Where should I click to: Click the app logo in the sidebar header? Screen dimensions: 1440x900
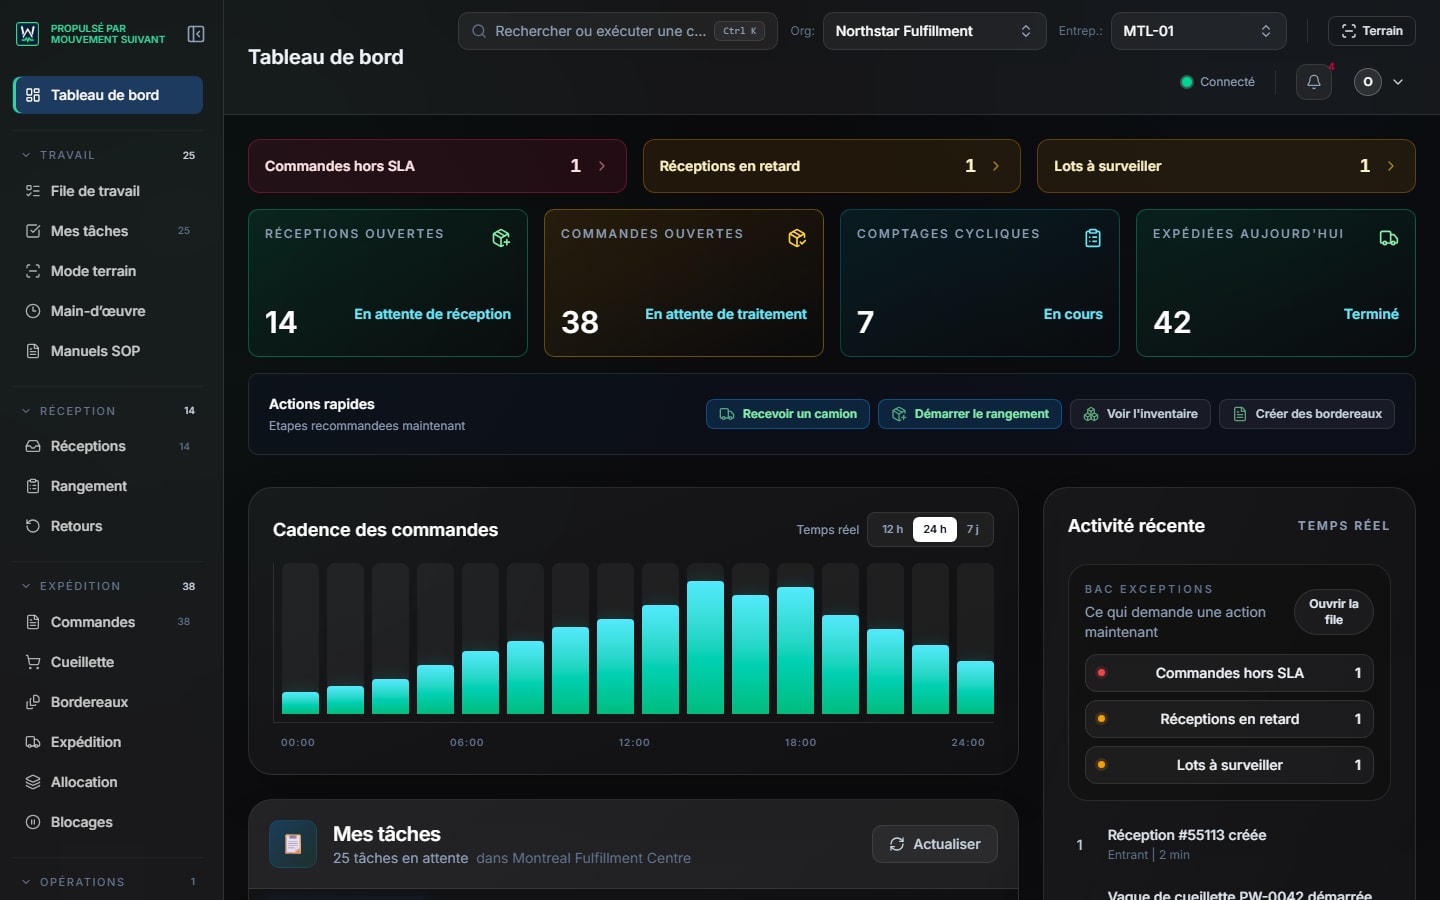(28, 34)
